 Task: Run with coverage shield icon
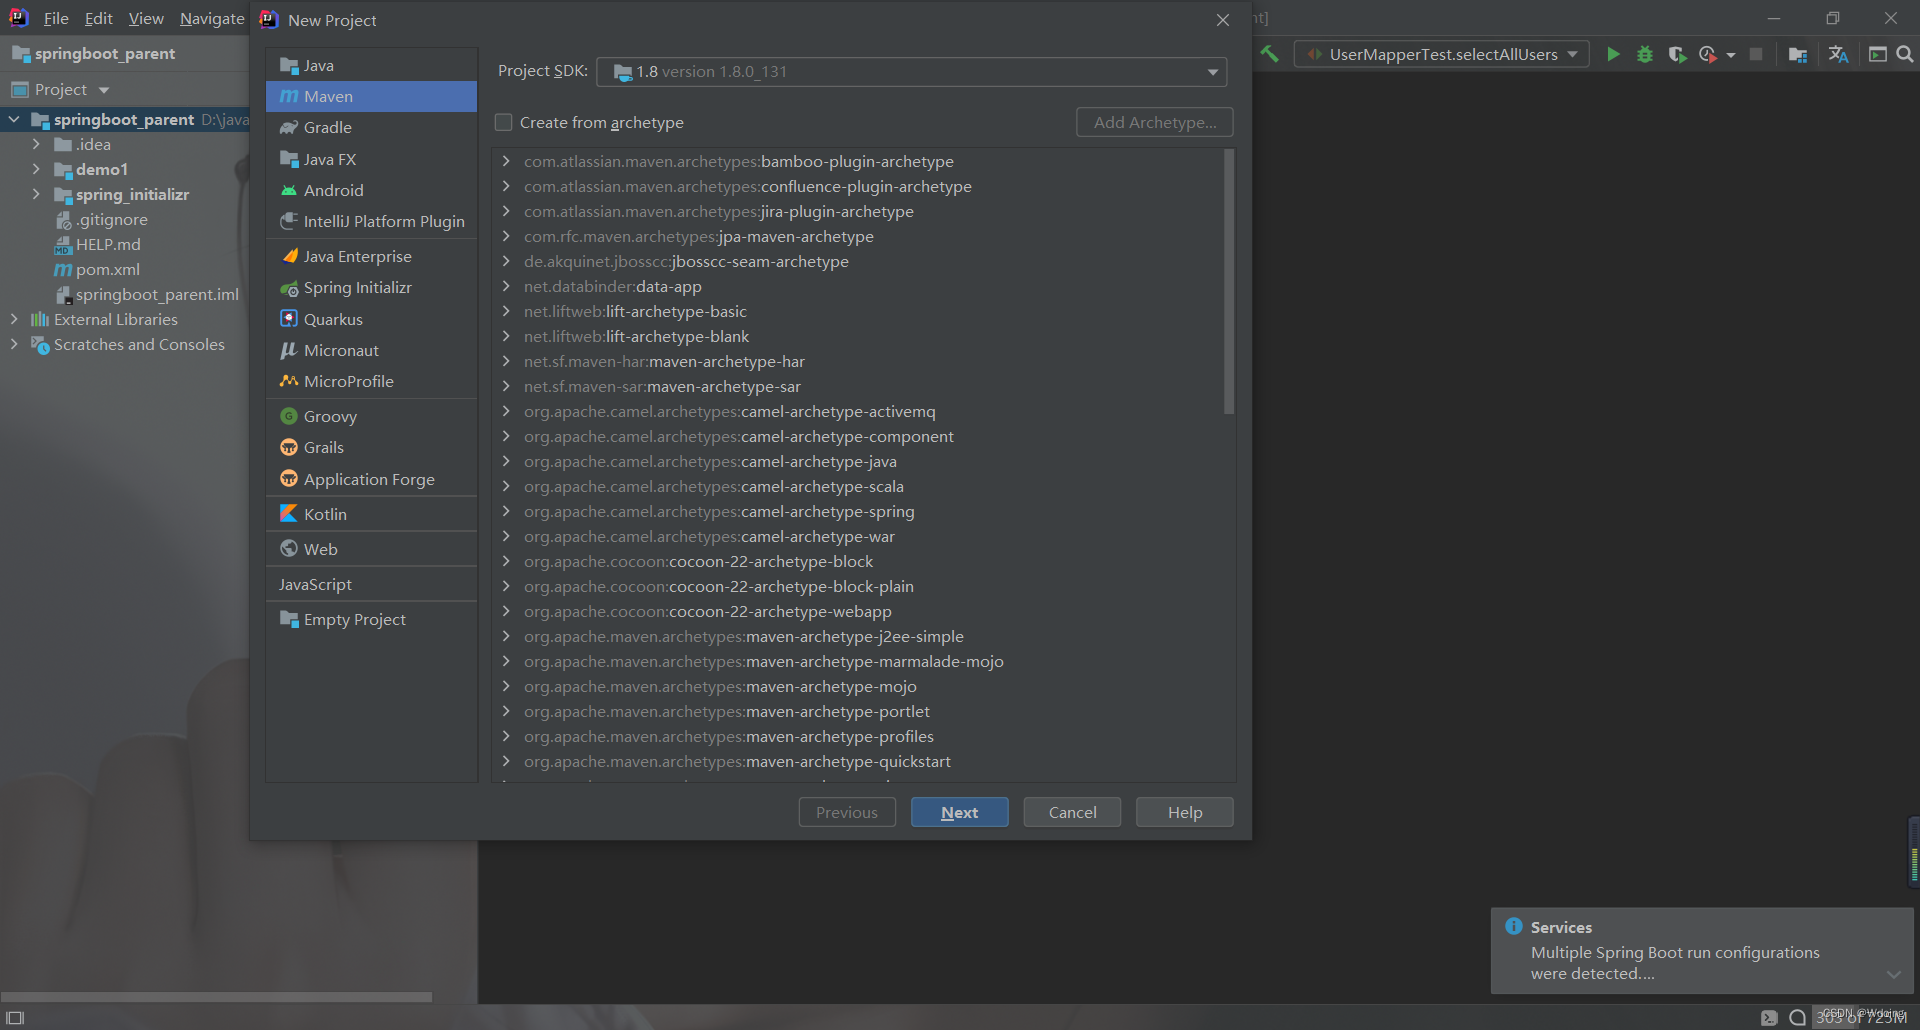point(1677,54)
